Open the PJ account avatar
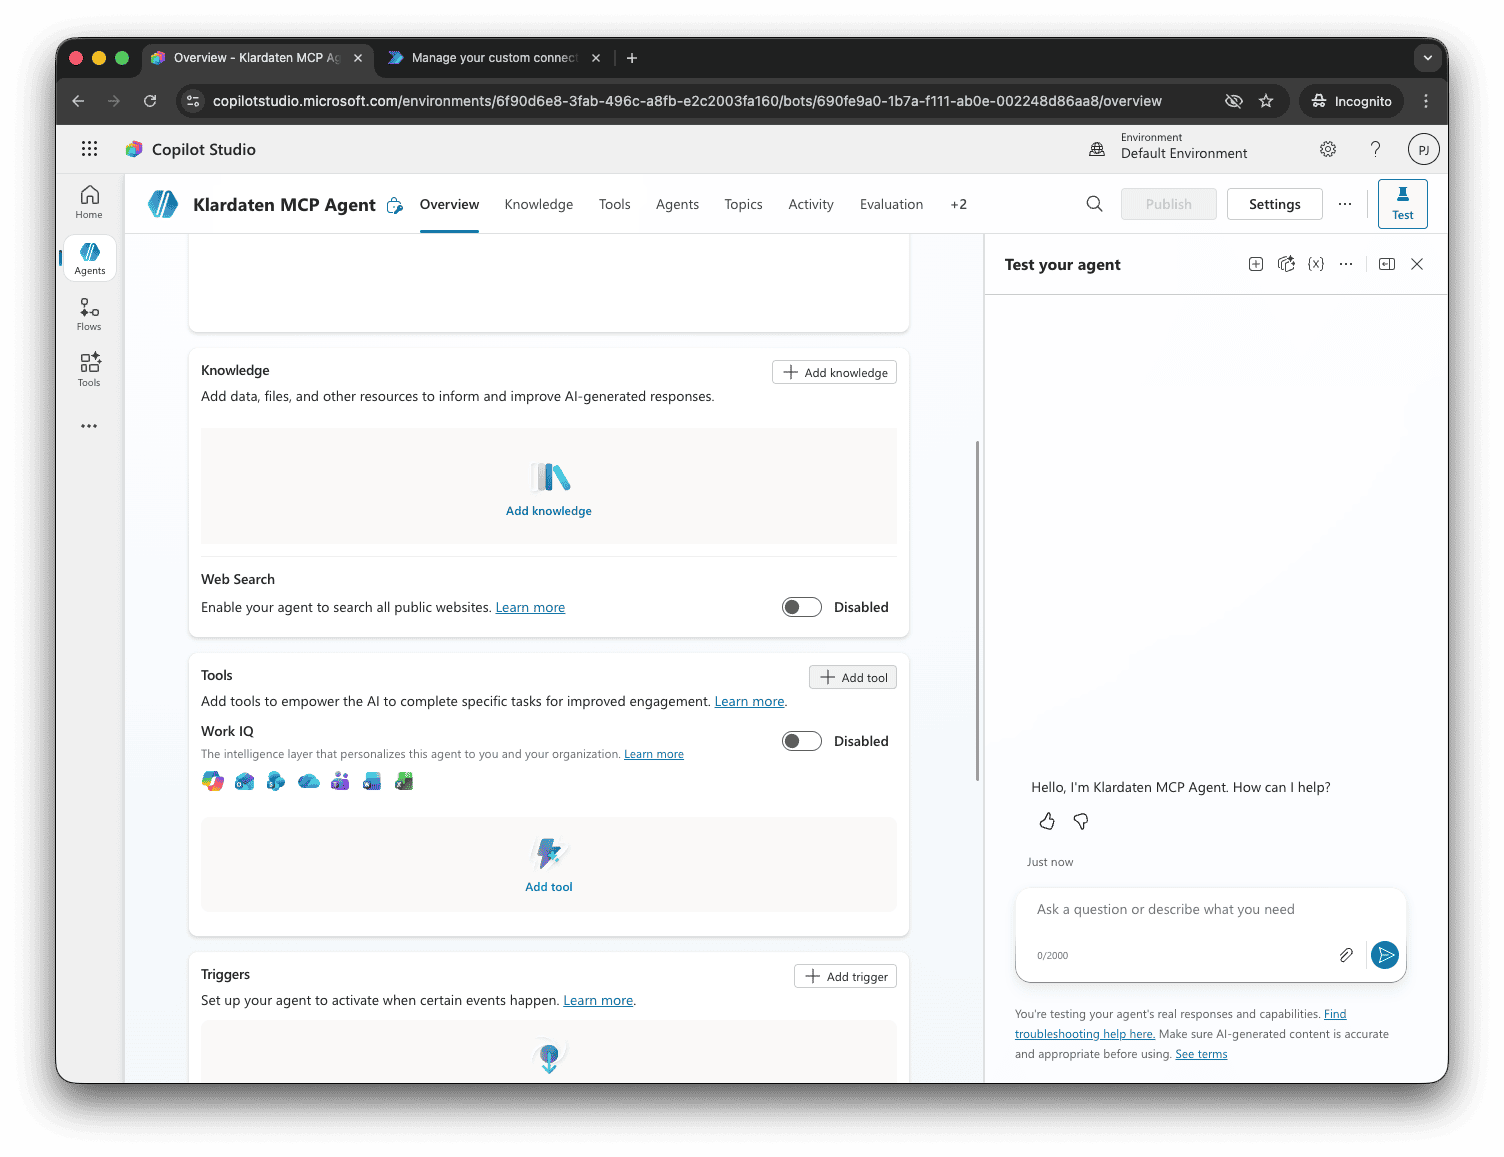Image resolution: width=1504 pixels, height=1157 pixels. click(1424, 149)
